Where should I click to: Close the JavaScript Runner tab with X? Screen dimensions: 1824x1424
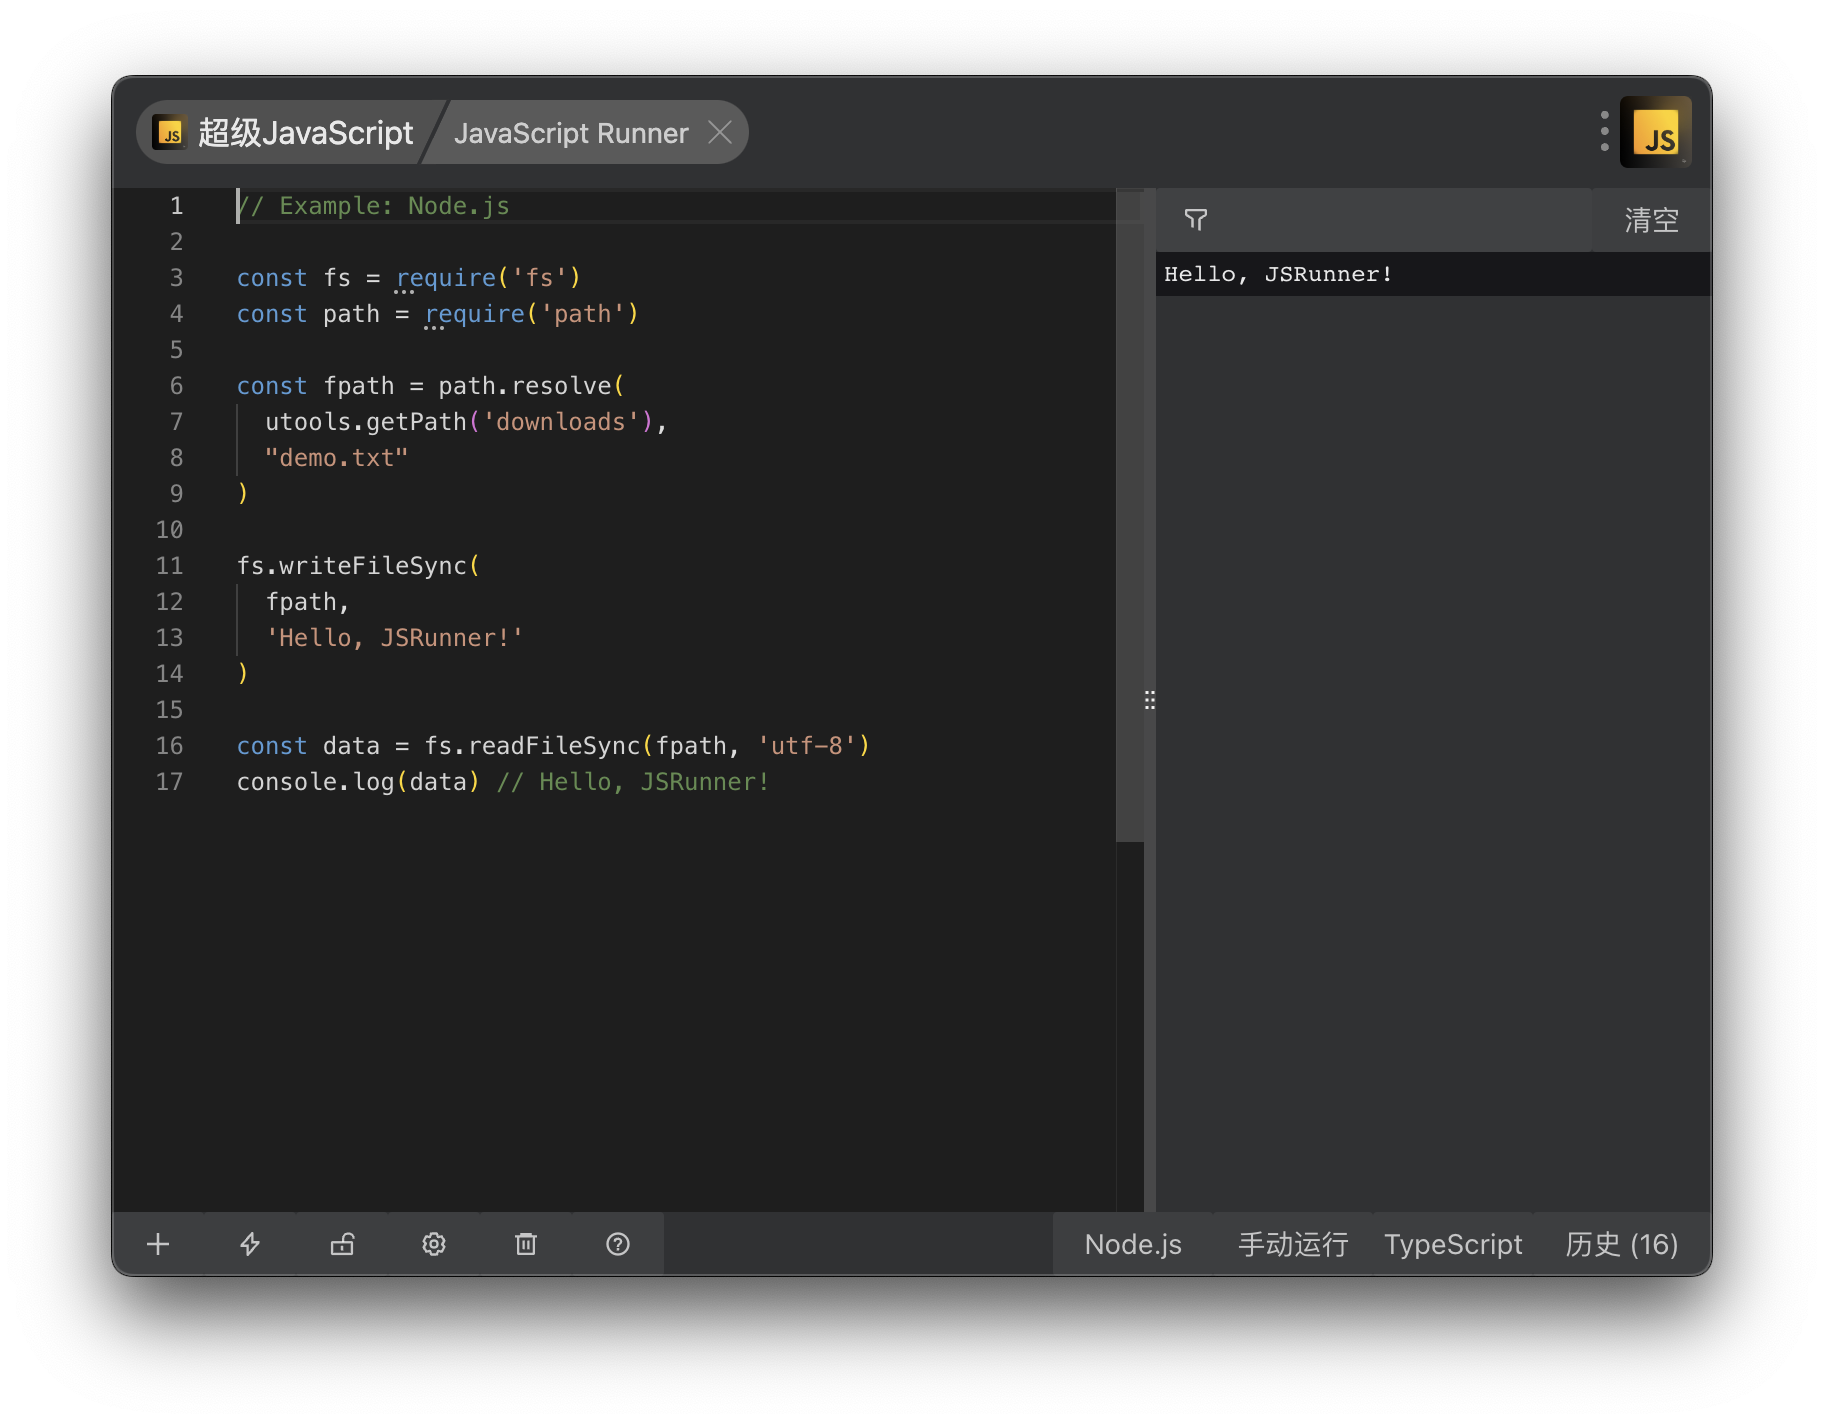coord(720,132)
